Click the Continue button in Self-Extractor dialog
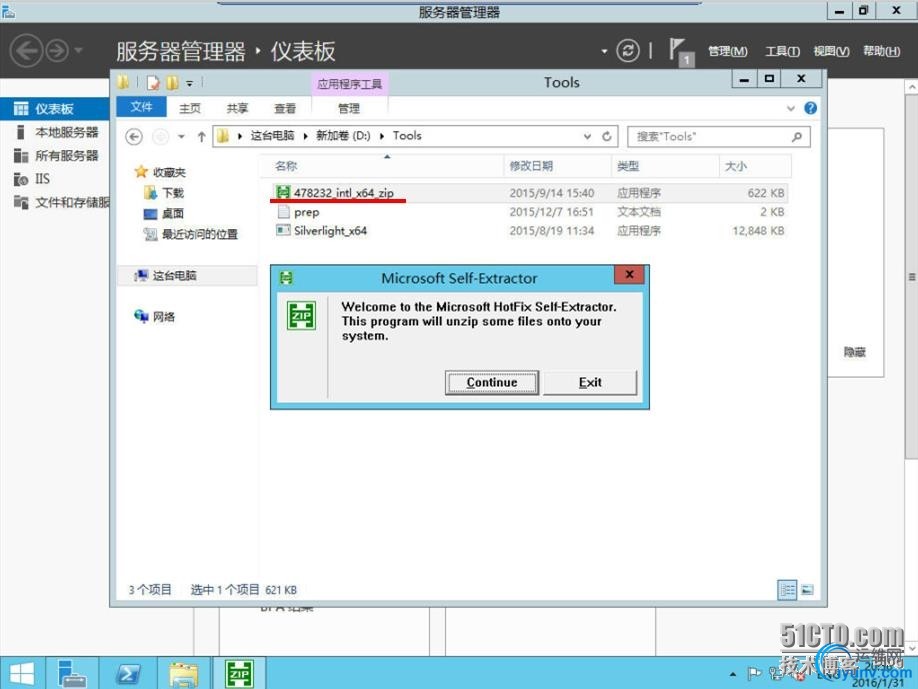 (x=492, y=382)
